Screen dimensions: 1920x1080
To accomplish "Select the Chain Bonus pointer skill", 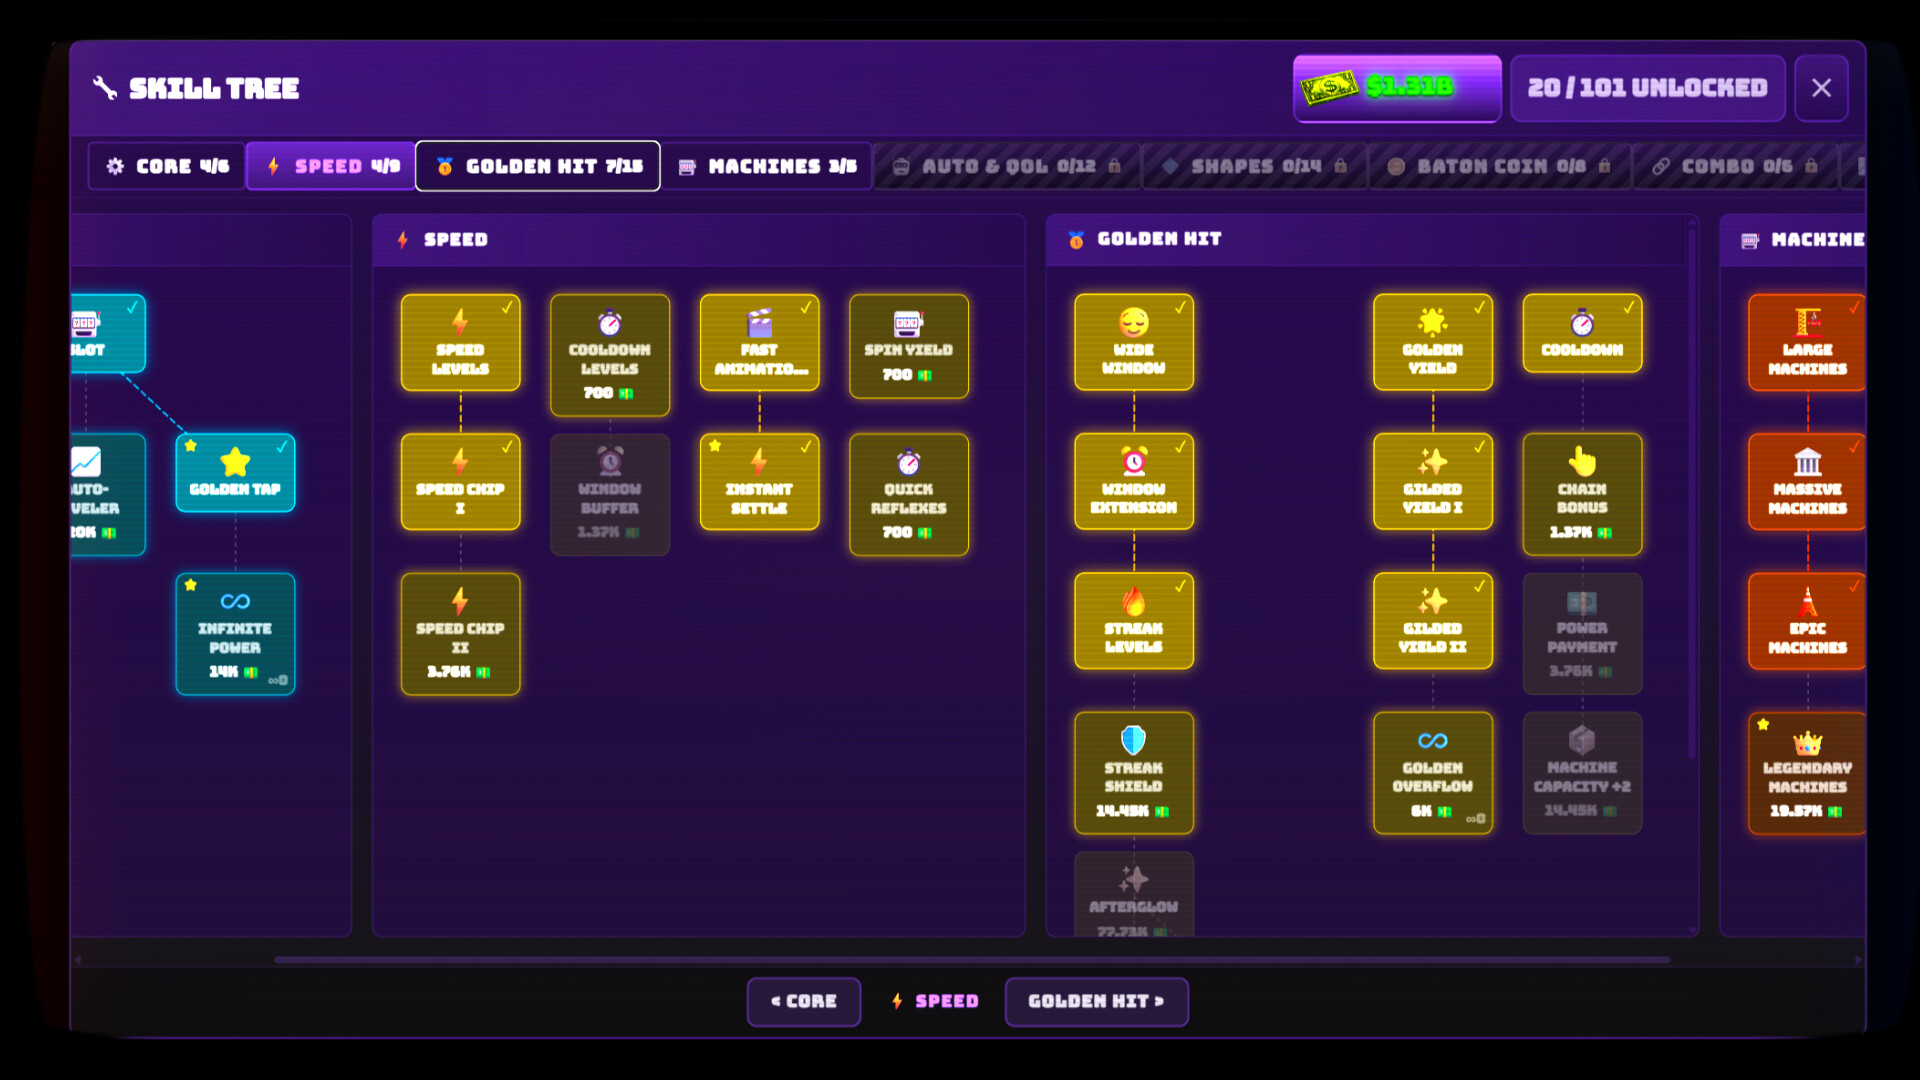I will click(x=1581, y=494).
